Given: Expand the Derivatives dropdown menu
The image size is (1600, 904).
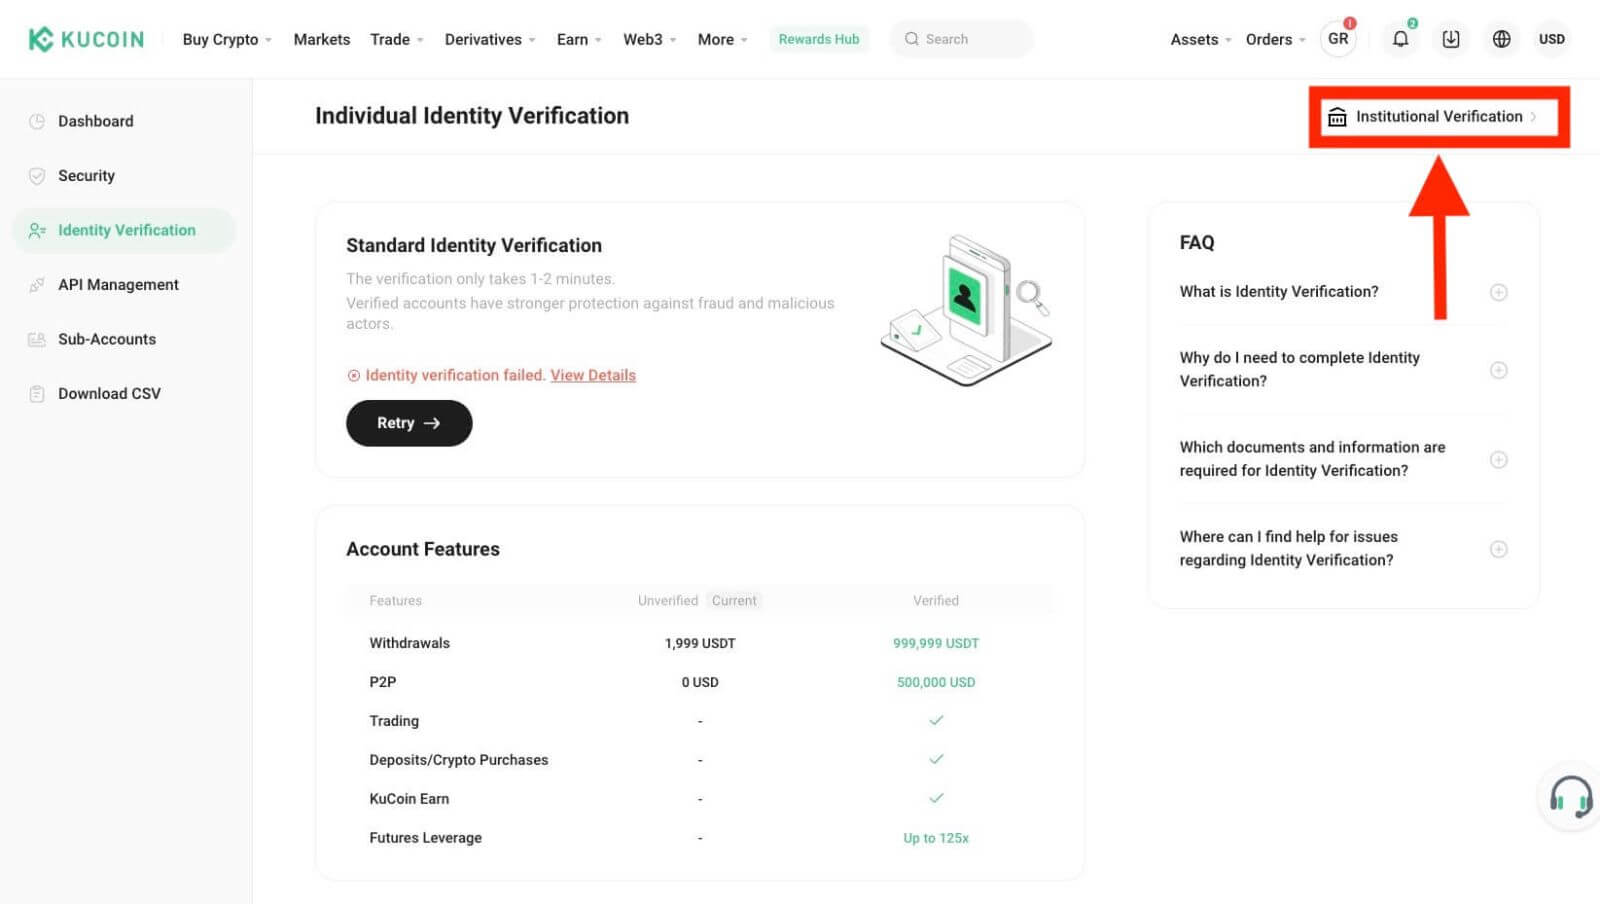Looking at the screenshot, I should pos(484,39).
